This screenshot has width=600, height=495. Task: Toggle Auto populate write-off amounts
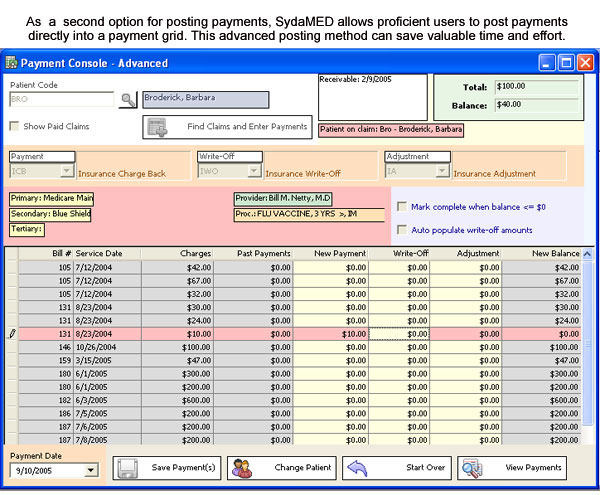click(402, 229)
